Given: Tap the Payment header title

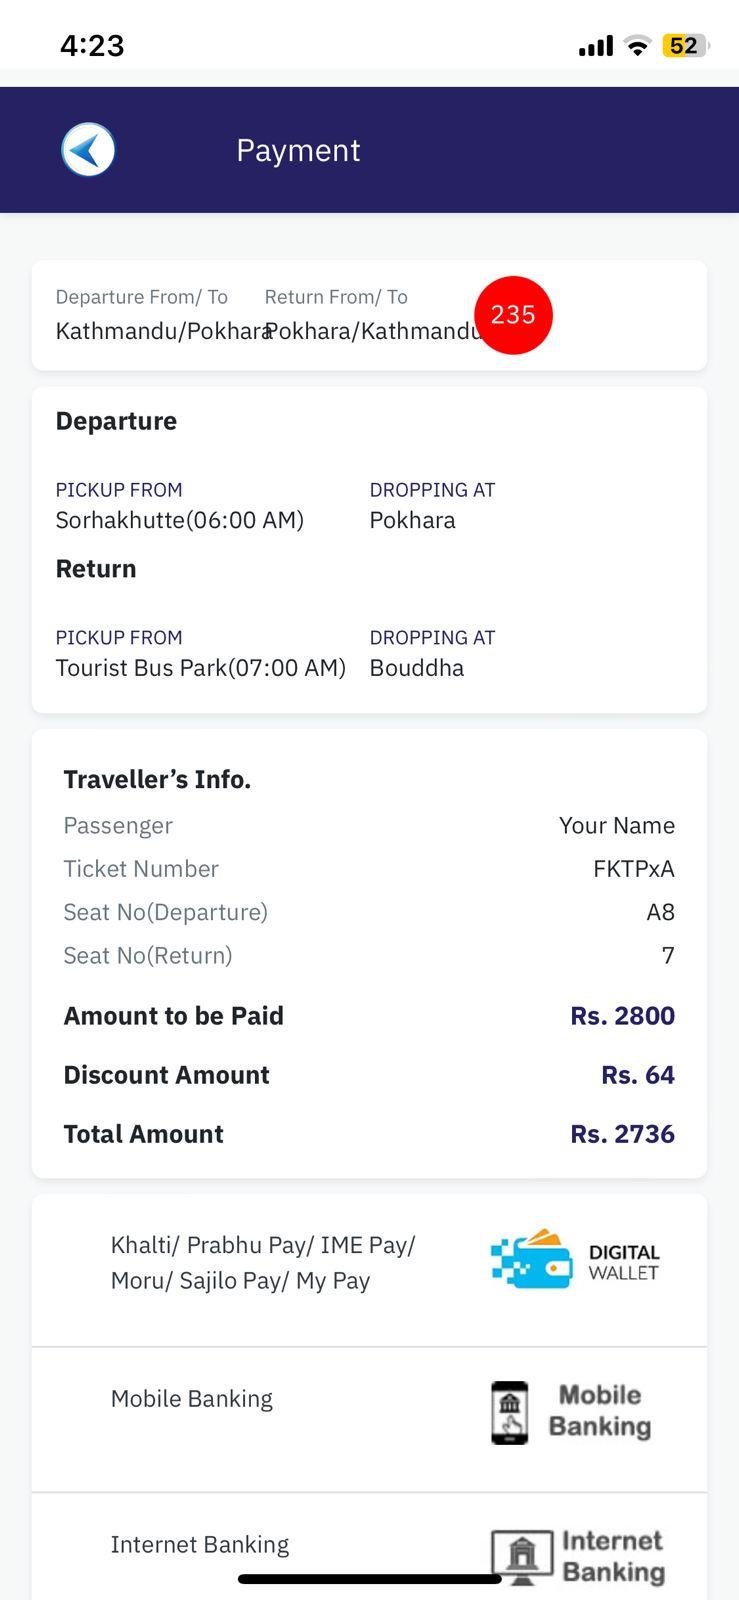Looking at the screenshot, I should coord(298,150).
